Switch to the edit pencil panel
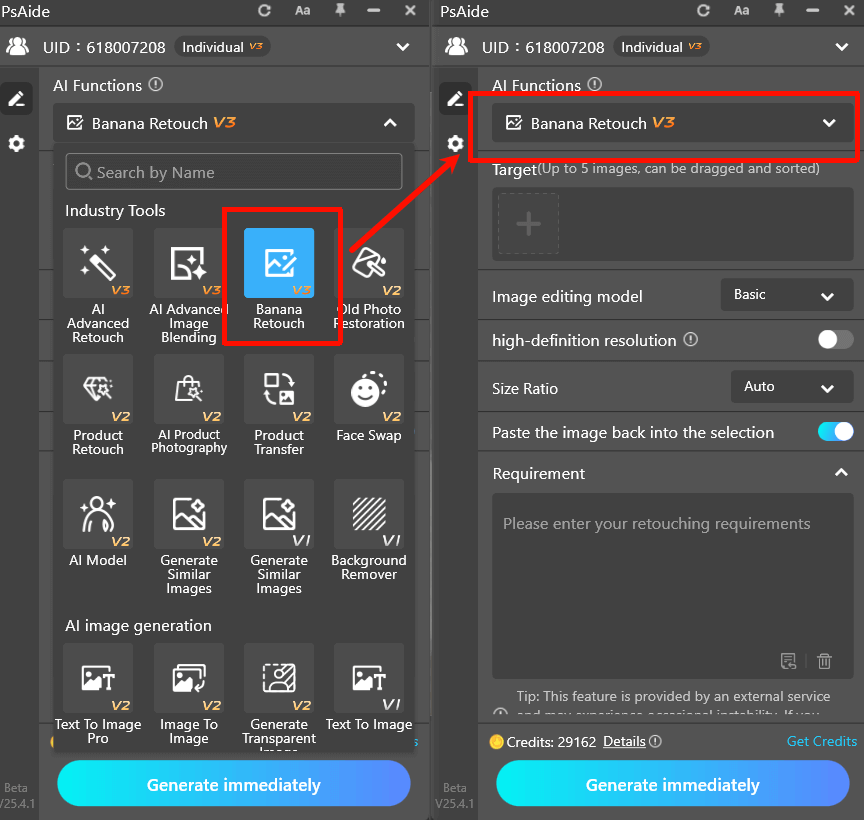The height and width of the screenshot is (820, 864). coord(15,99)
